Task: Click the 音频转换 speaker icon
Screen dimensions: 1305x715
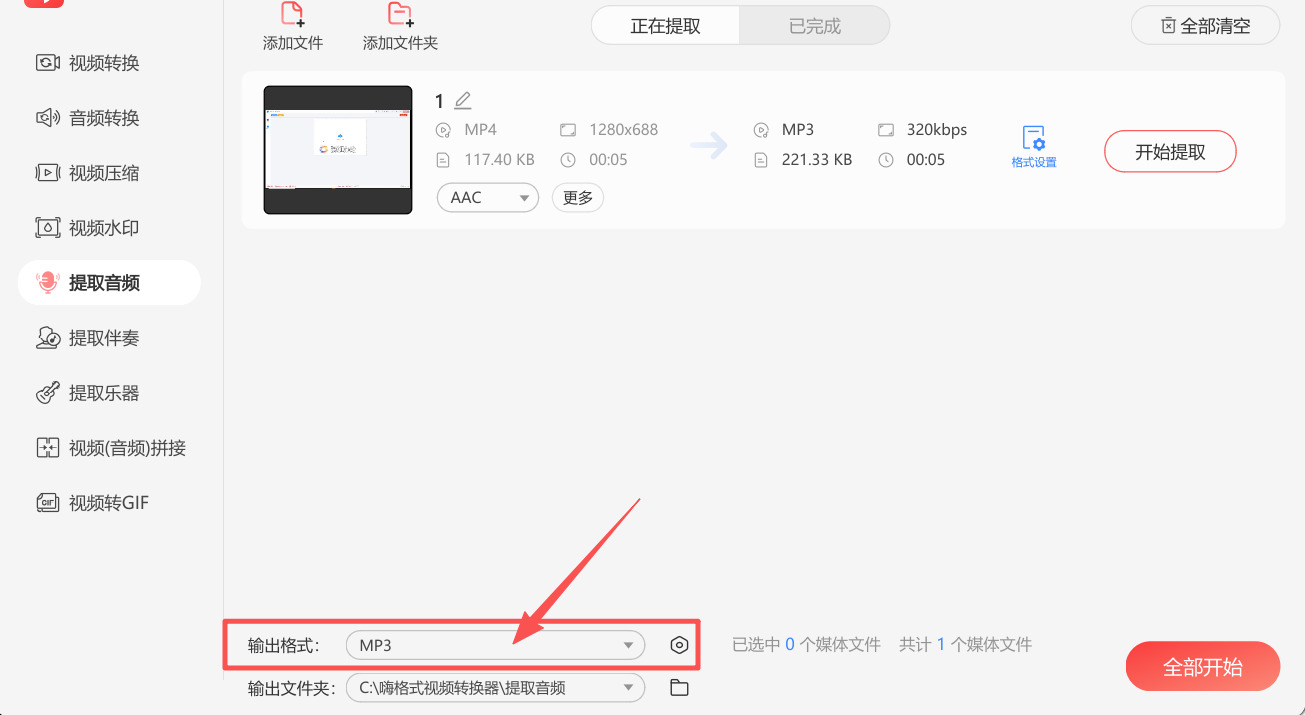Action: click(x=48, y=118)
